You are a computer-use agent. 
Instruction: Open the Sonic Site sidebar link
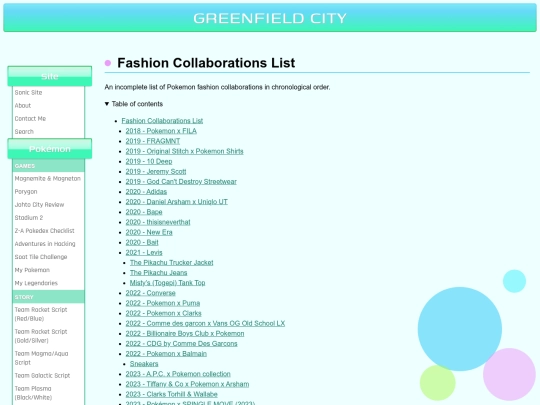(28, 92)
